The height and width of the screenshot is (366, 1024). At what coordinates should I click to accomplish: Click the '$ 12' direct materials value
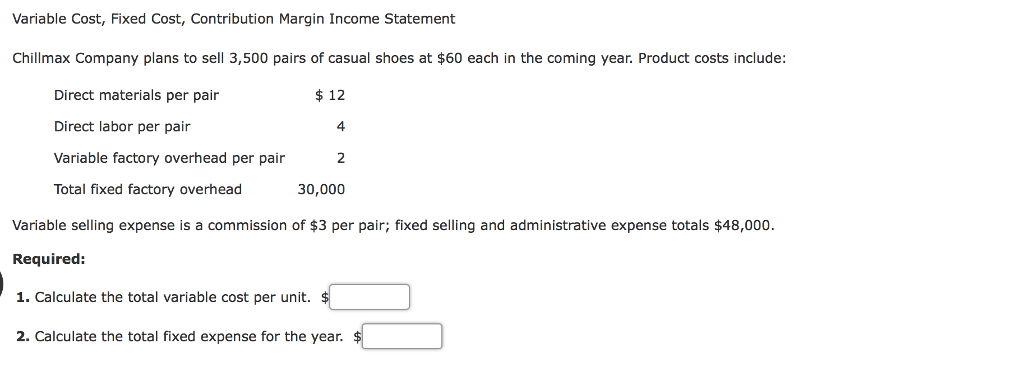point(330,95)
